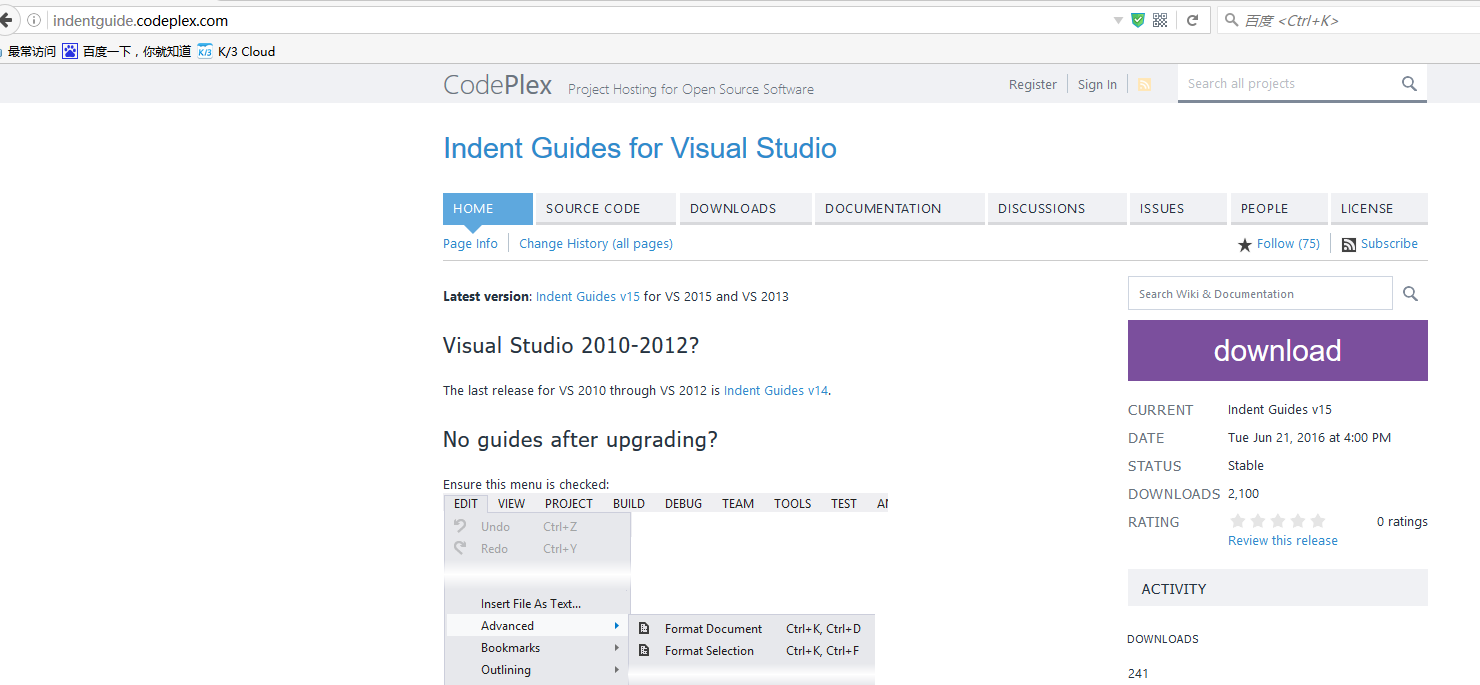Click BUILD in the embedded menu image

(629, 503)
